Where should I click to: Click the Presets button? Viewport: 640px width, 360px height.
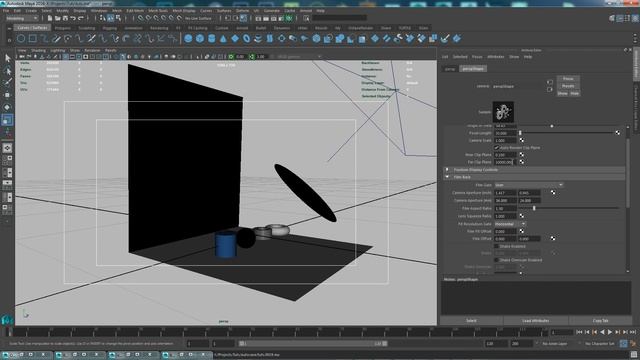coord(568,86)
